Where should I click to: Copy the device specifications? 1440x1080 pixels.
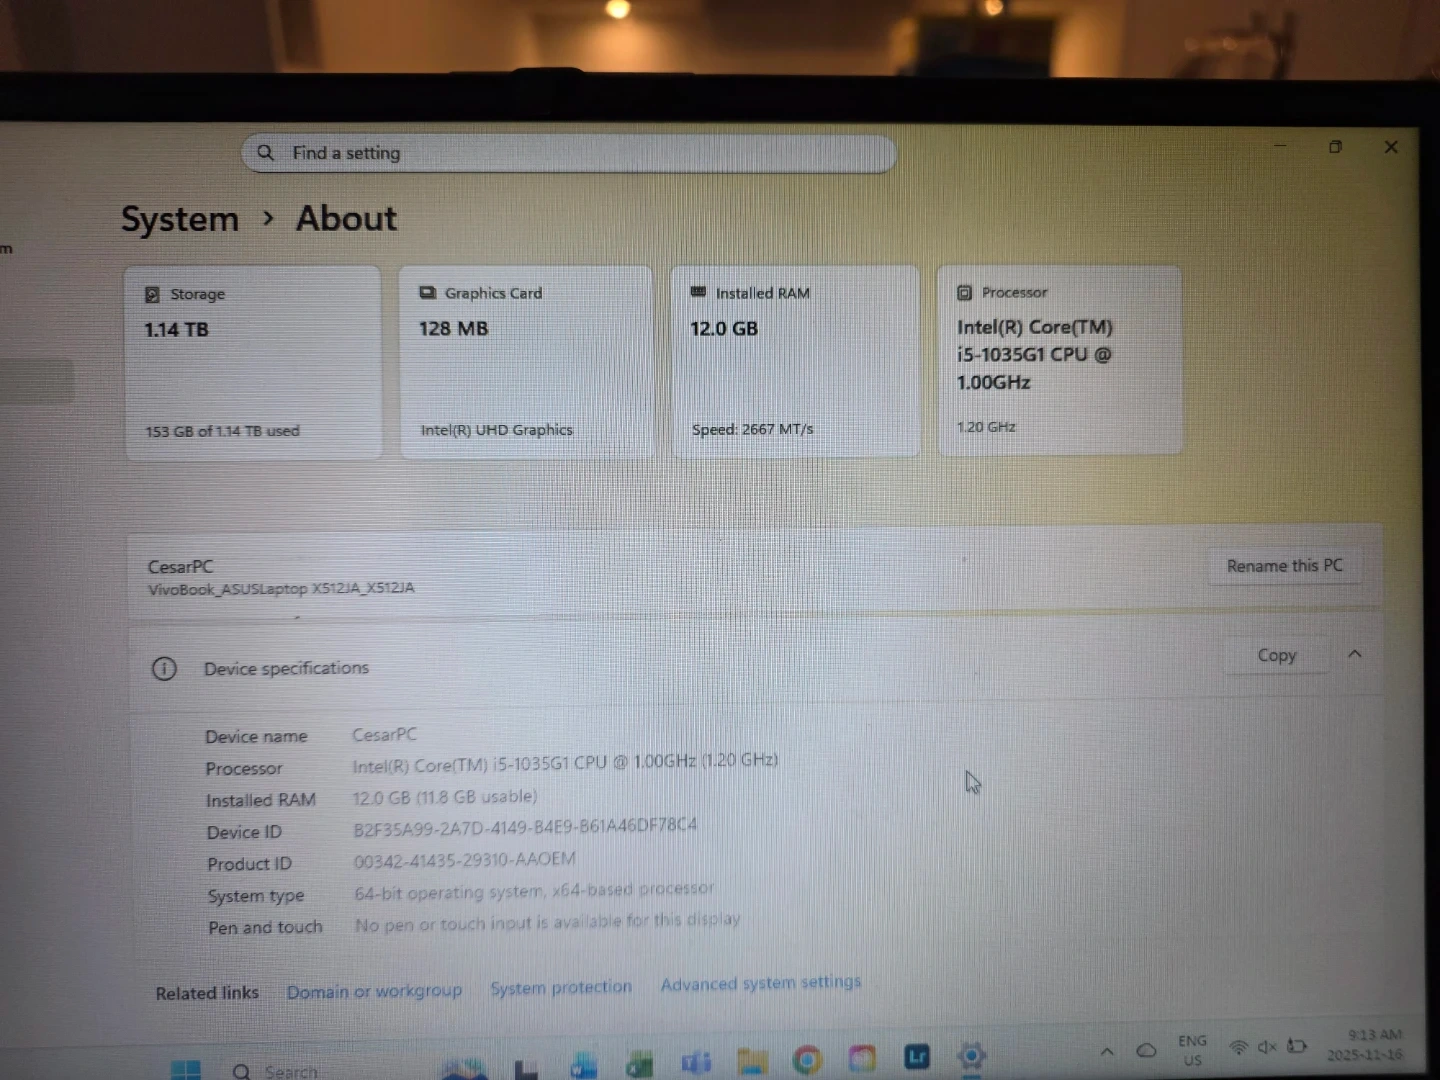click(x=1276, y=655)
